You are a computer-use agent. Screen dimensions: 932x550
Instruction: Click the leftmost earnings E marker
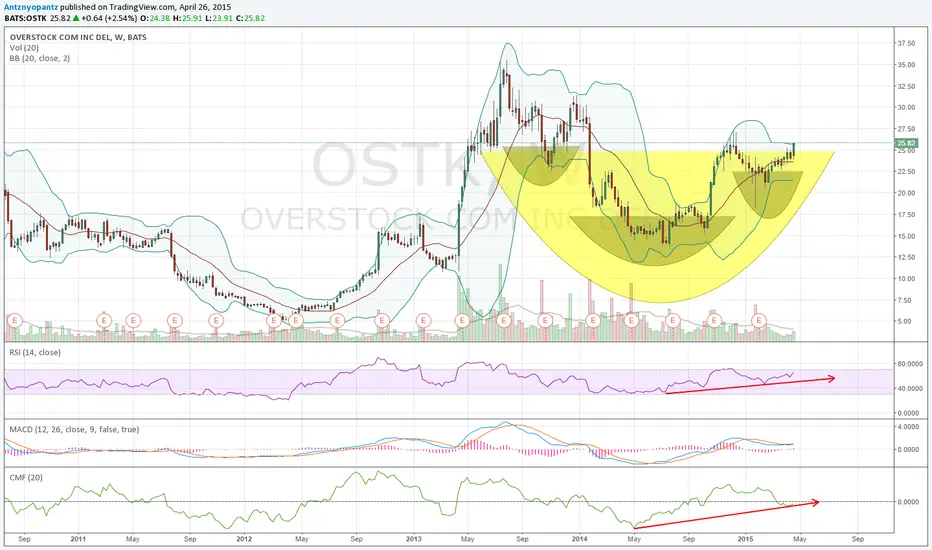pyautogui.click(x=14, y=320)
